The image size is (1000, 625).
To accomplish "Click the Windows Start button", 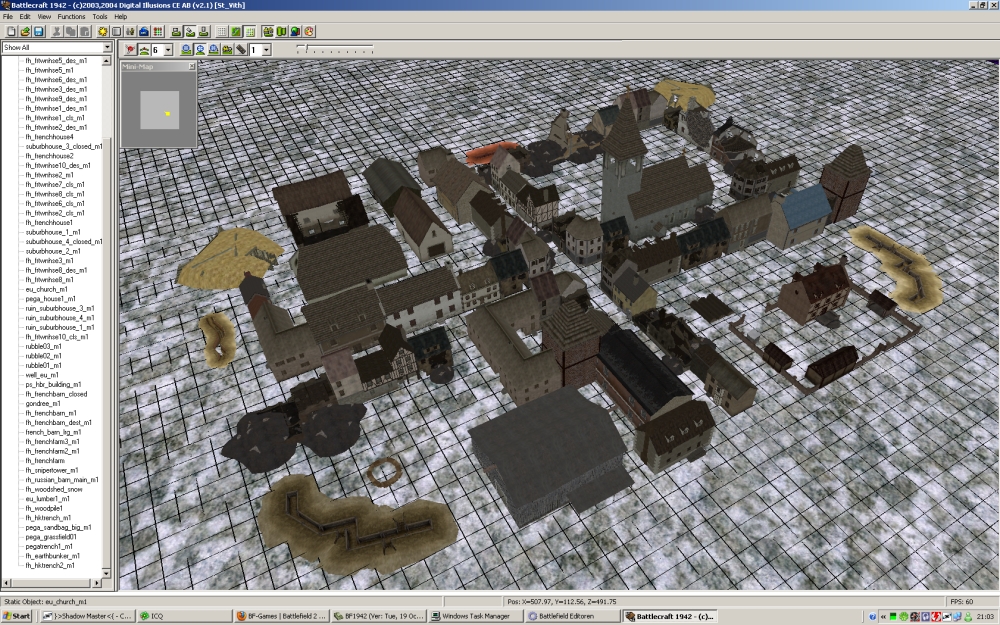I will tap(17, 616).
